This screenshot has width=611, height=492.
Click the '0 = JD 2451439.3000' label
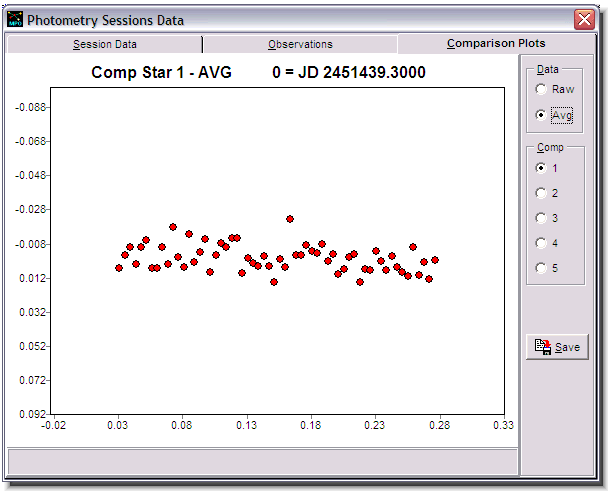[x=349, y=72]
